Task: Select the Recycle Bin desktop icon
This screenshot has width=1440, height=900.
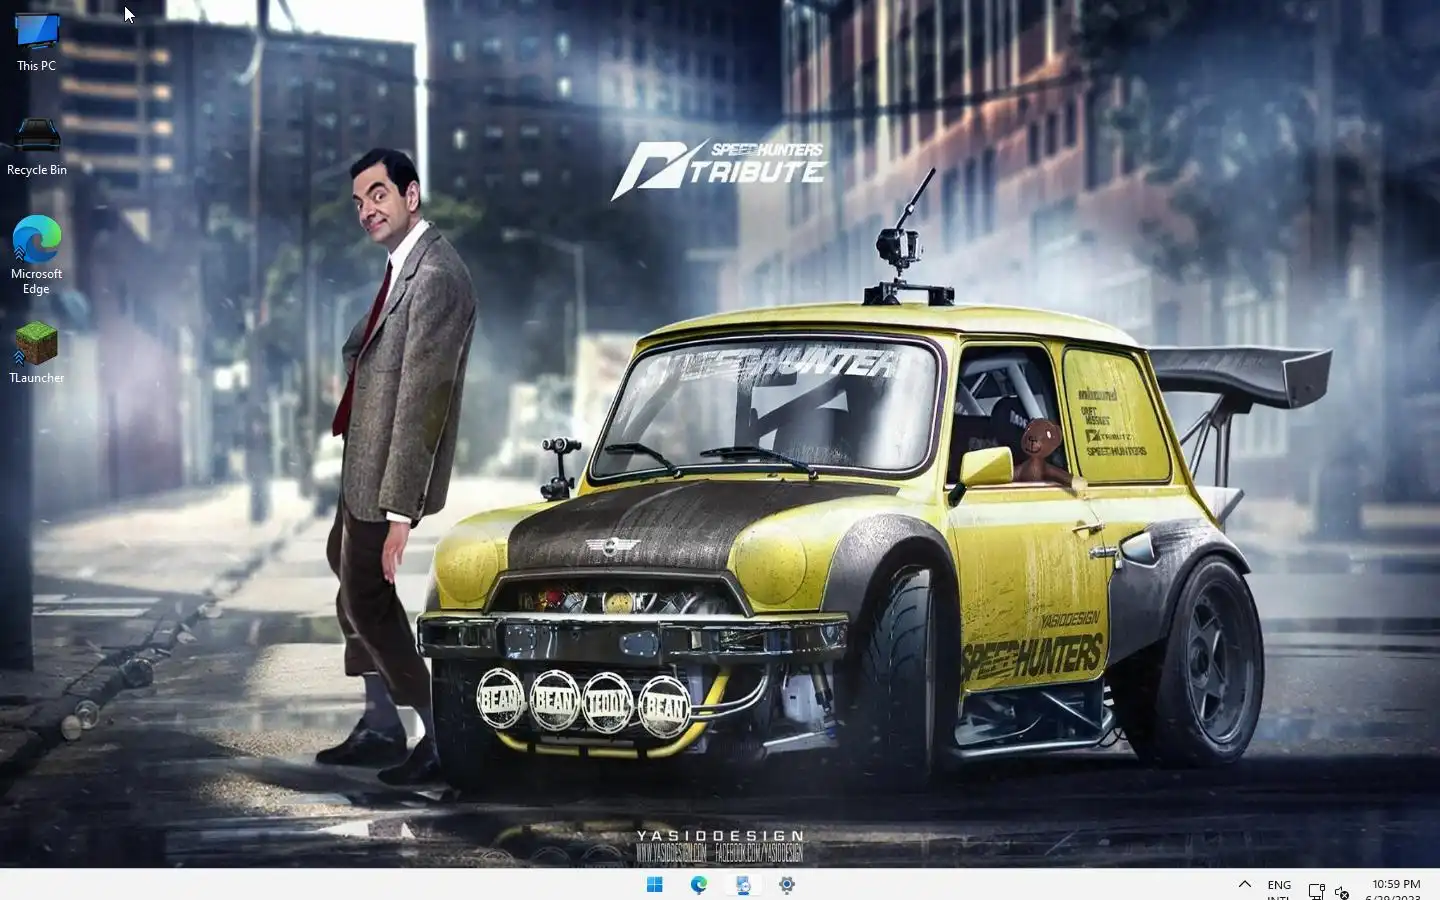Action: tap(37, 147)
